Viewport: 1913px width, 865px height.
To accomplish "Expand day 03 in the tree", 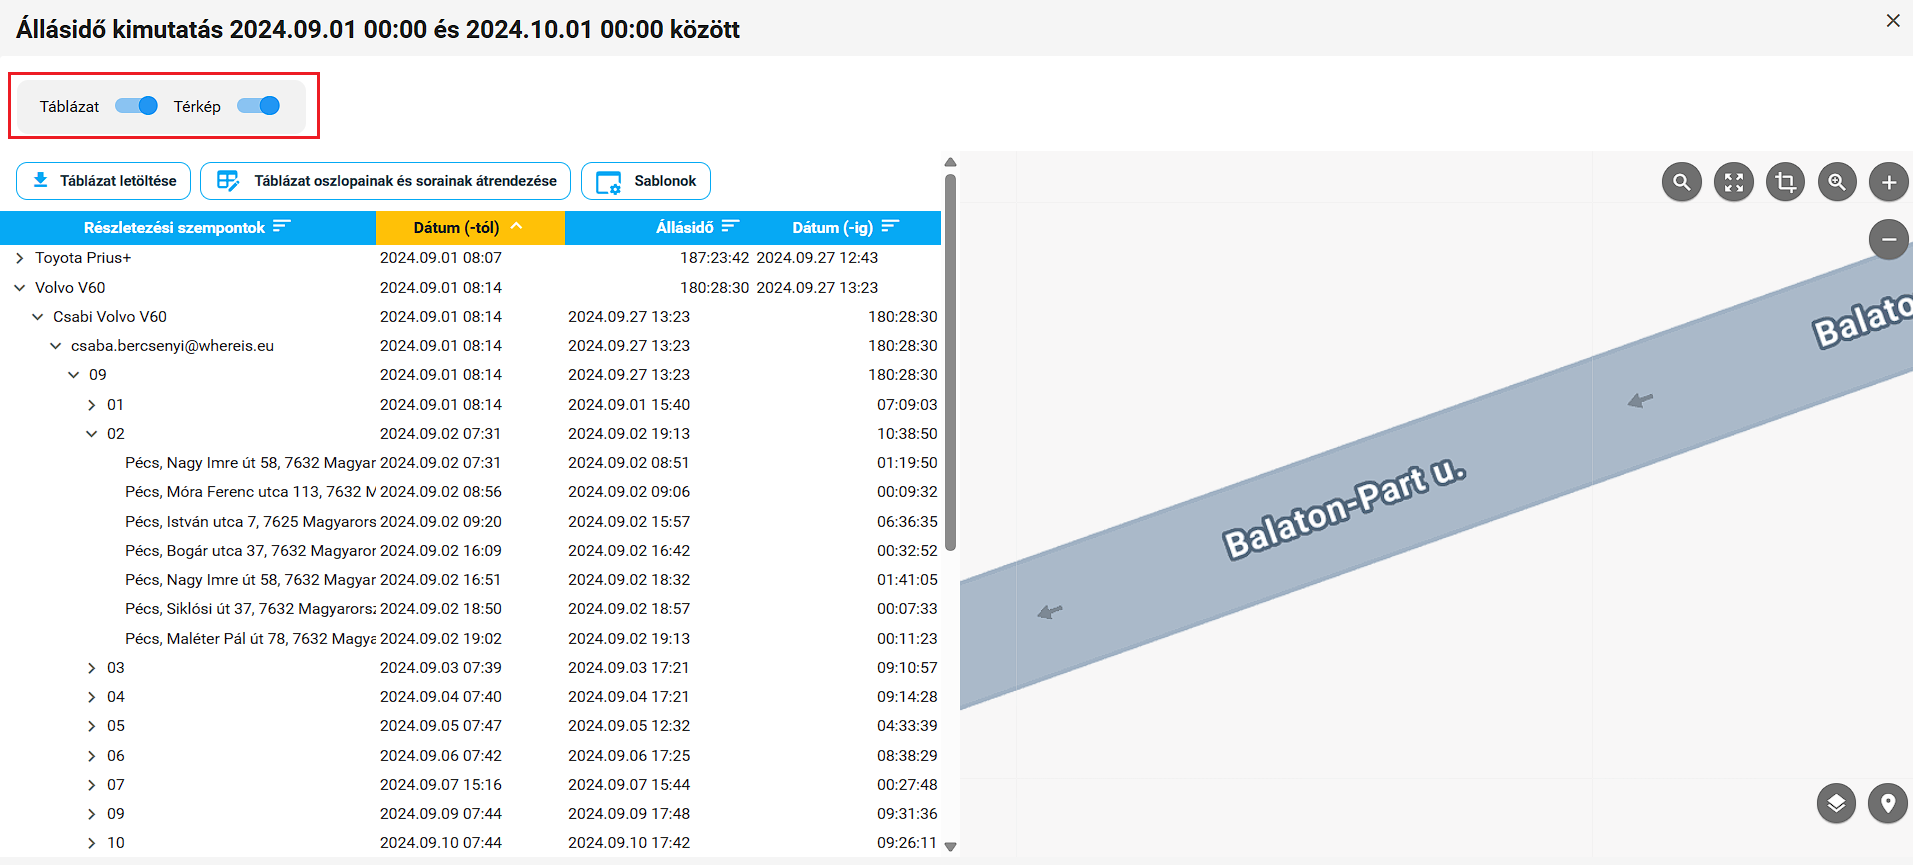I will pyautogui.click(x=92, y=668).
